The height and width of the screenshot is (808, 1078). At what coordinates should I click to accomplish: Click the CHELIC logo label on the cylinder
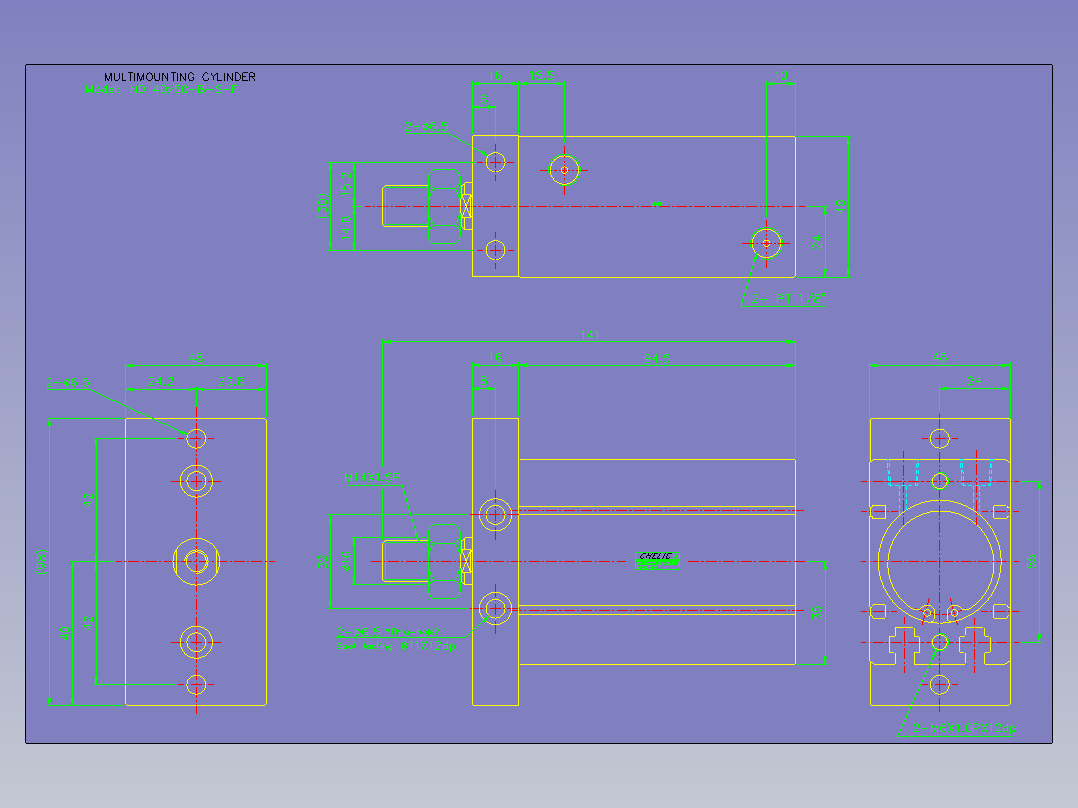658,560
